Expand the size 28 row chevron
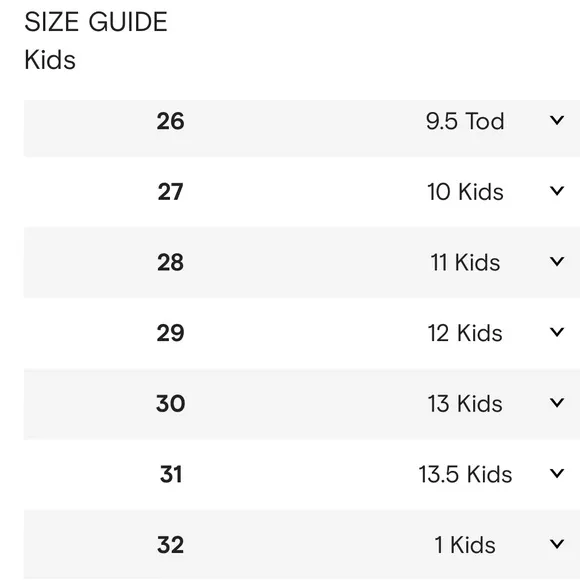Screen dimensions: 580x580 pyautogui.click(x=557, y=262)
